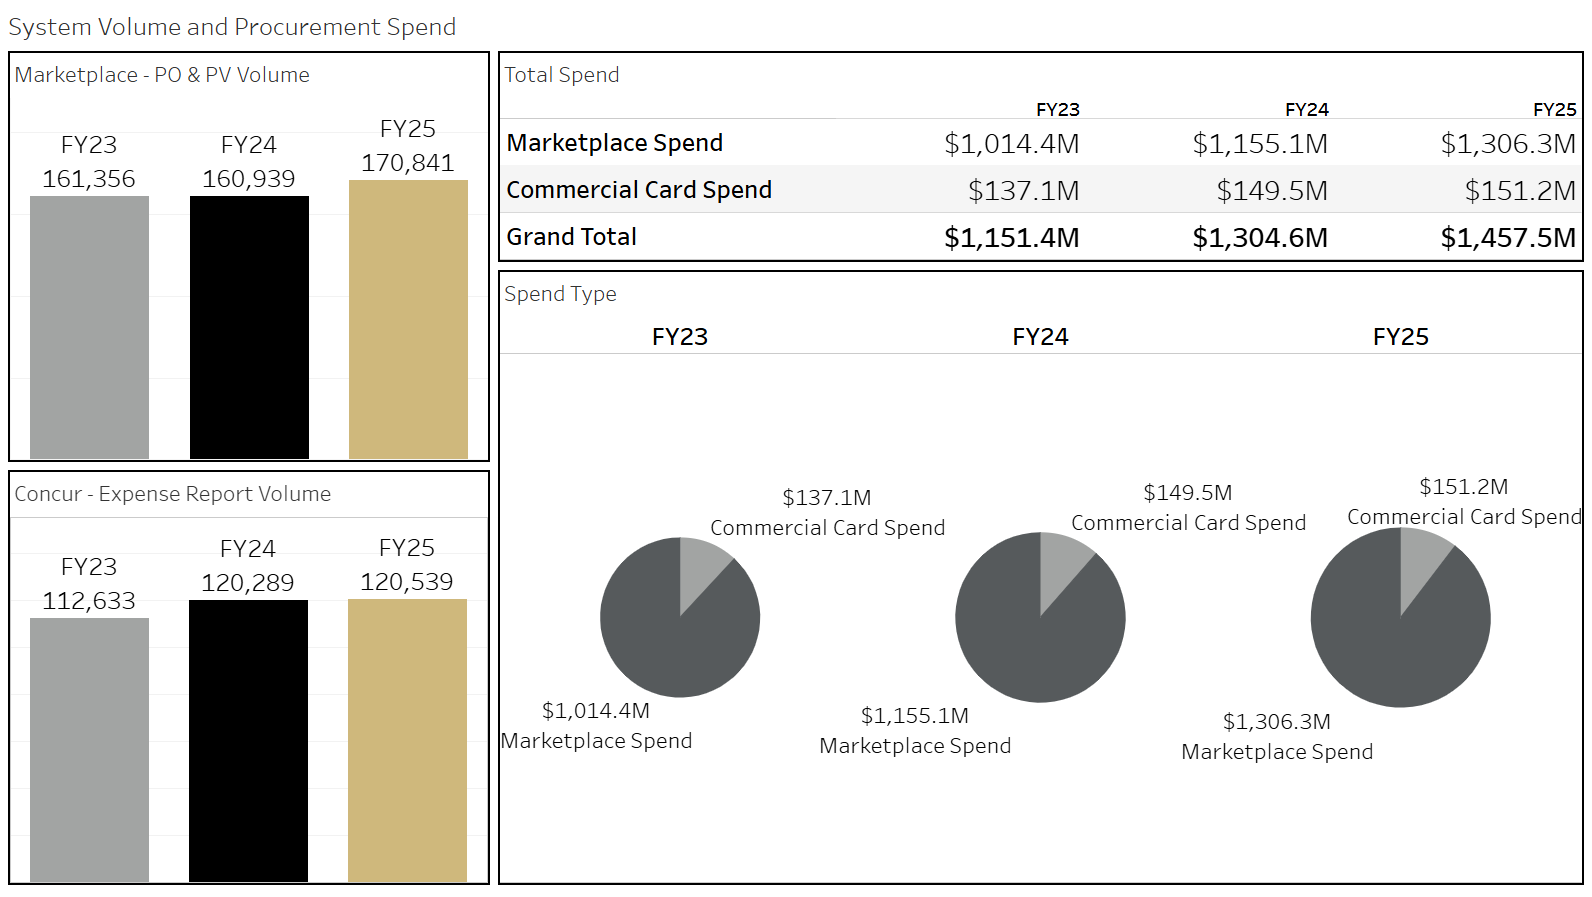Click the FY23 gray bar in Marketplace volume chart
Screen dimensions: 1592x897
pos(89,327)
